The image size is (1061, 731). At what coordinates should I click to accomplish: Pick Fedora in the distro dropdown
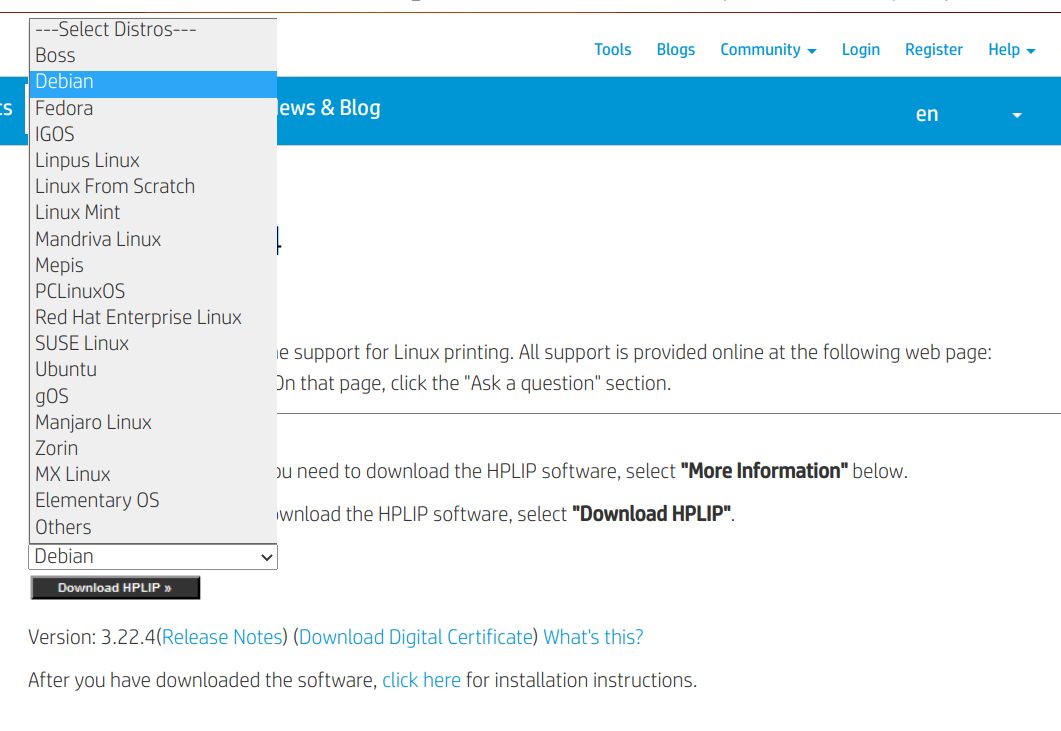[153, 108]
